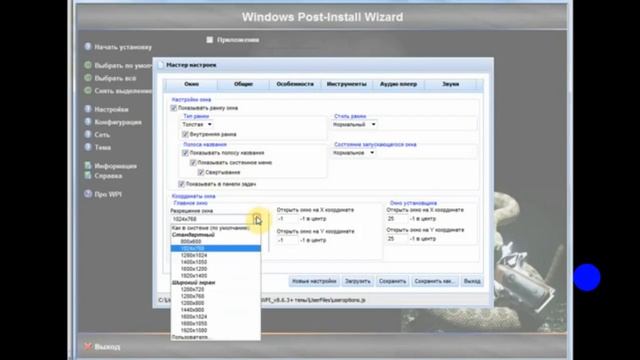This screenshot has height=360, width=640.
Task: Click the Выбрать все sidebar icon
Action: (88, 78)
